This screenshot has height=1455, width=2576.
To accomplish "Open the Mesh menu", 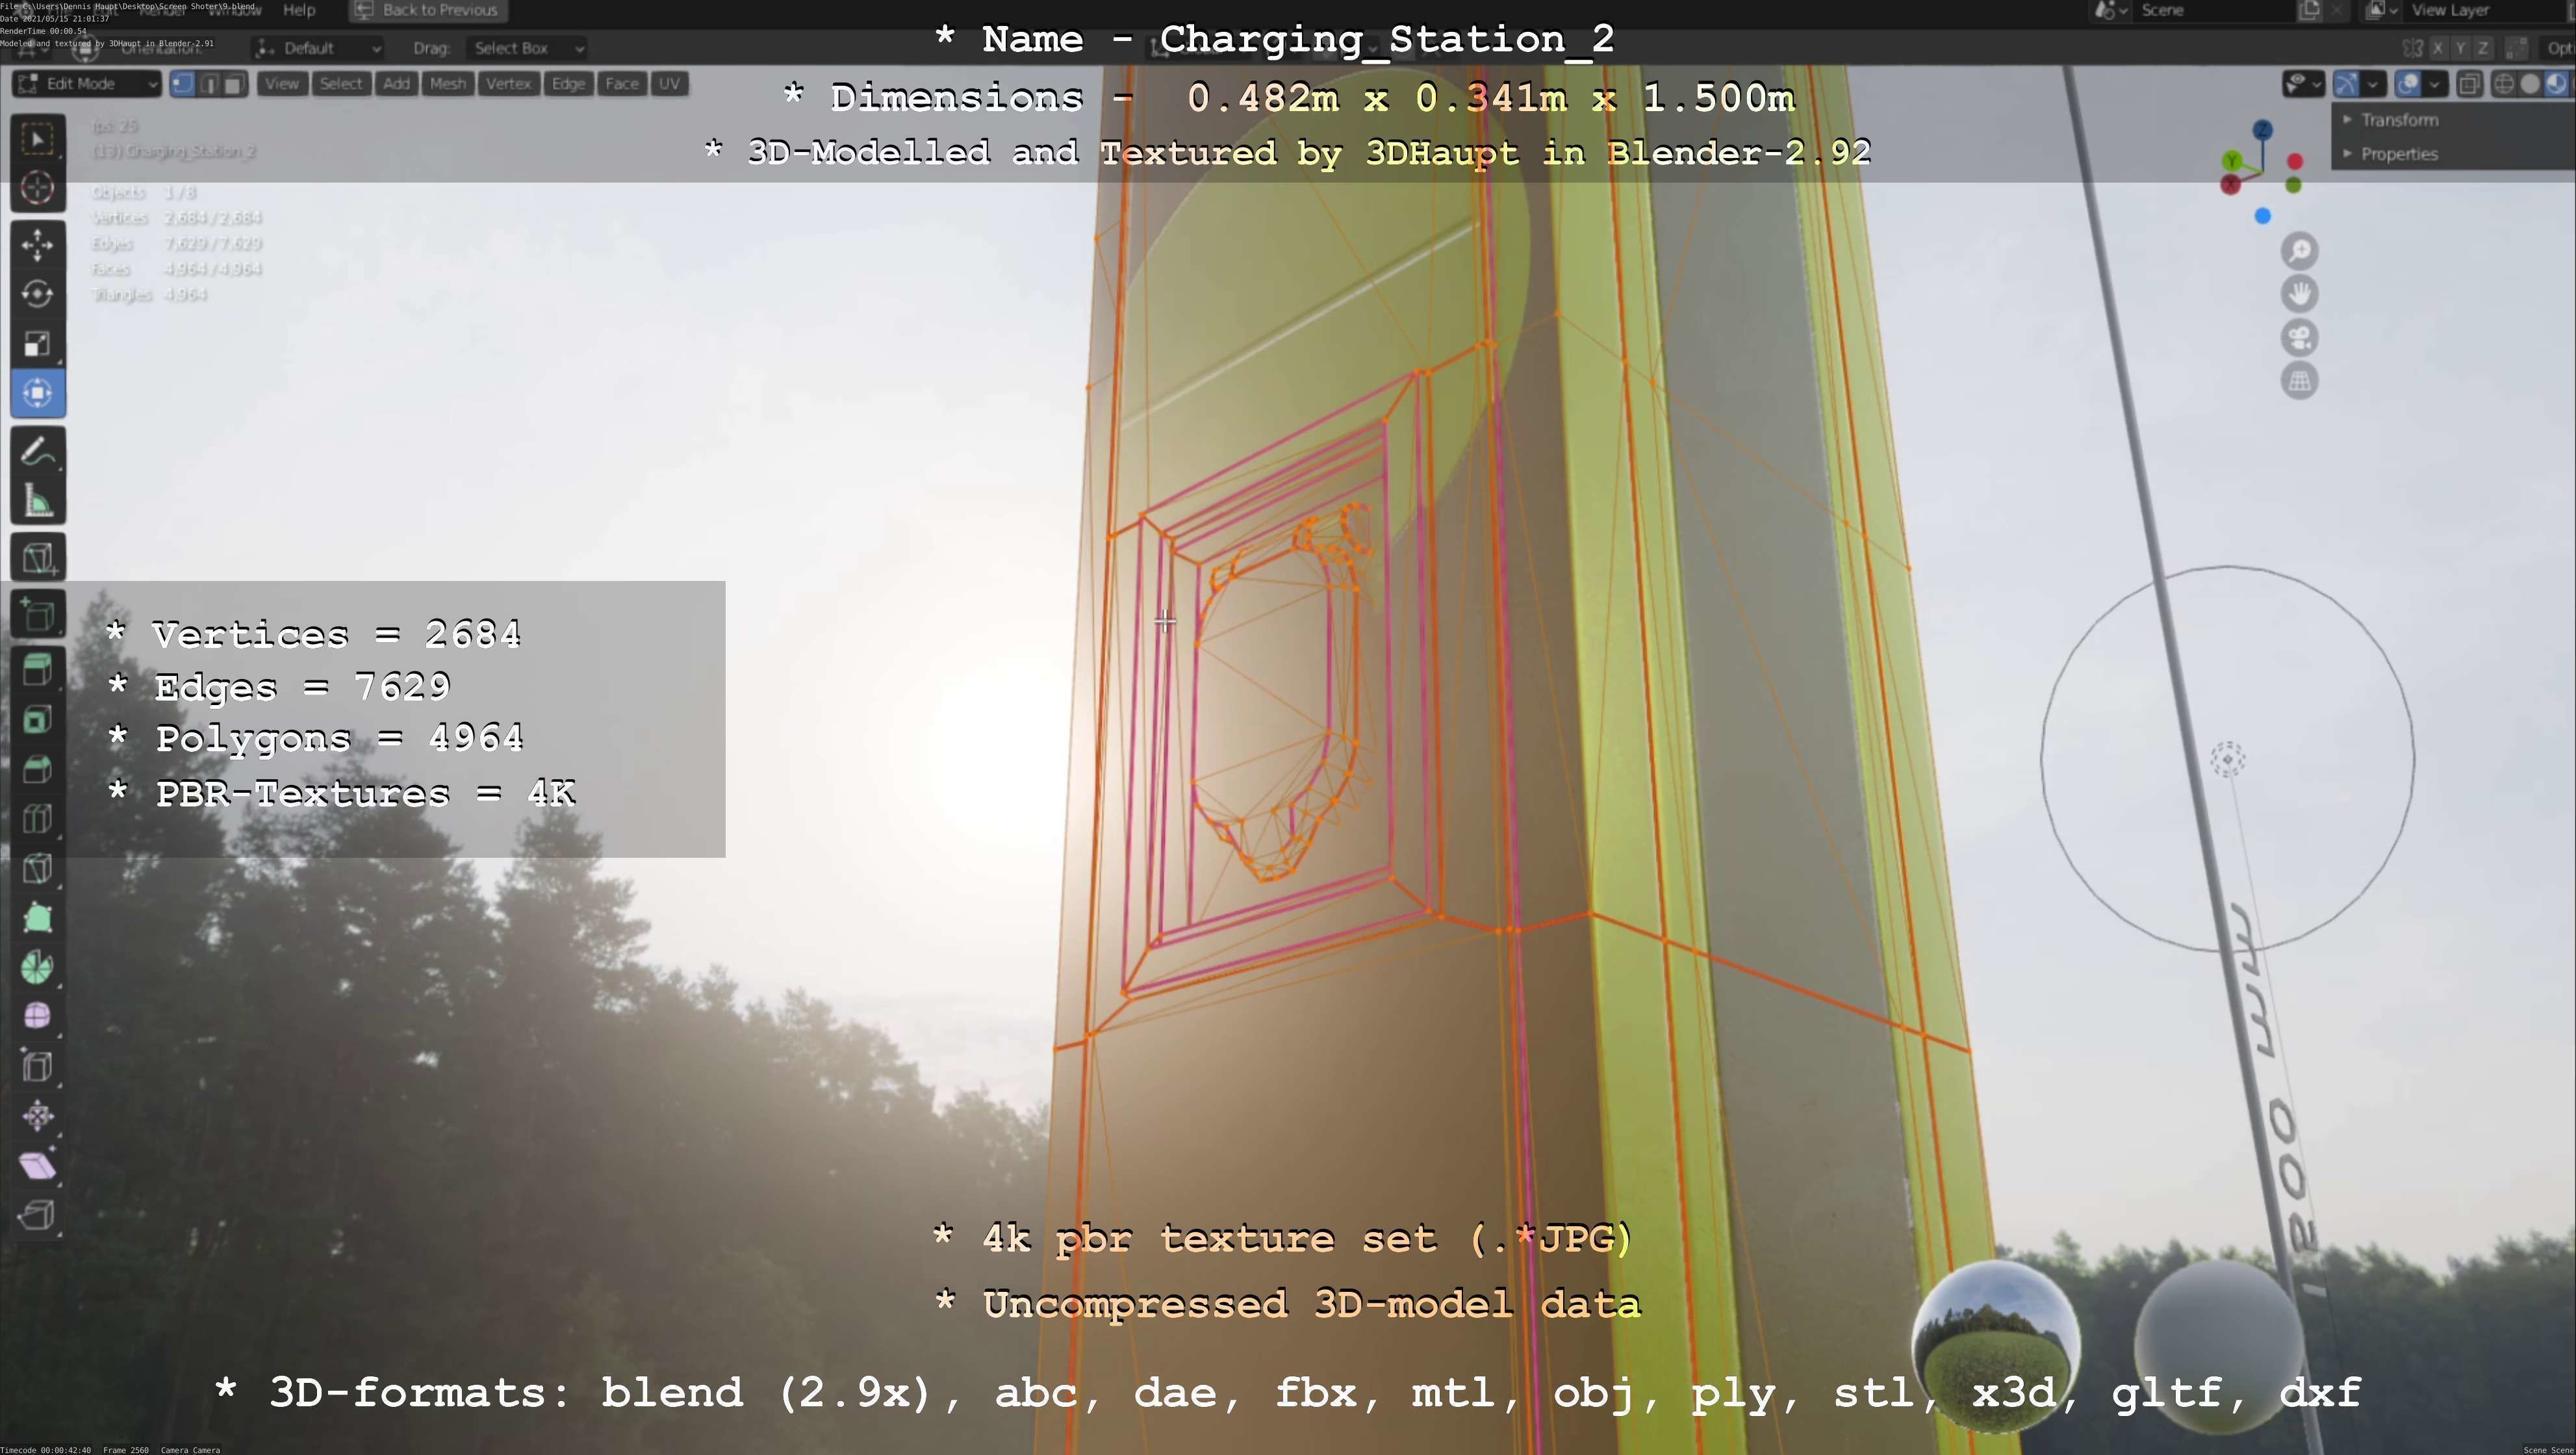I will (x=447, y=84).
